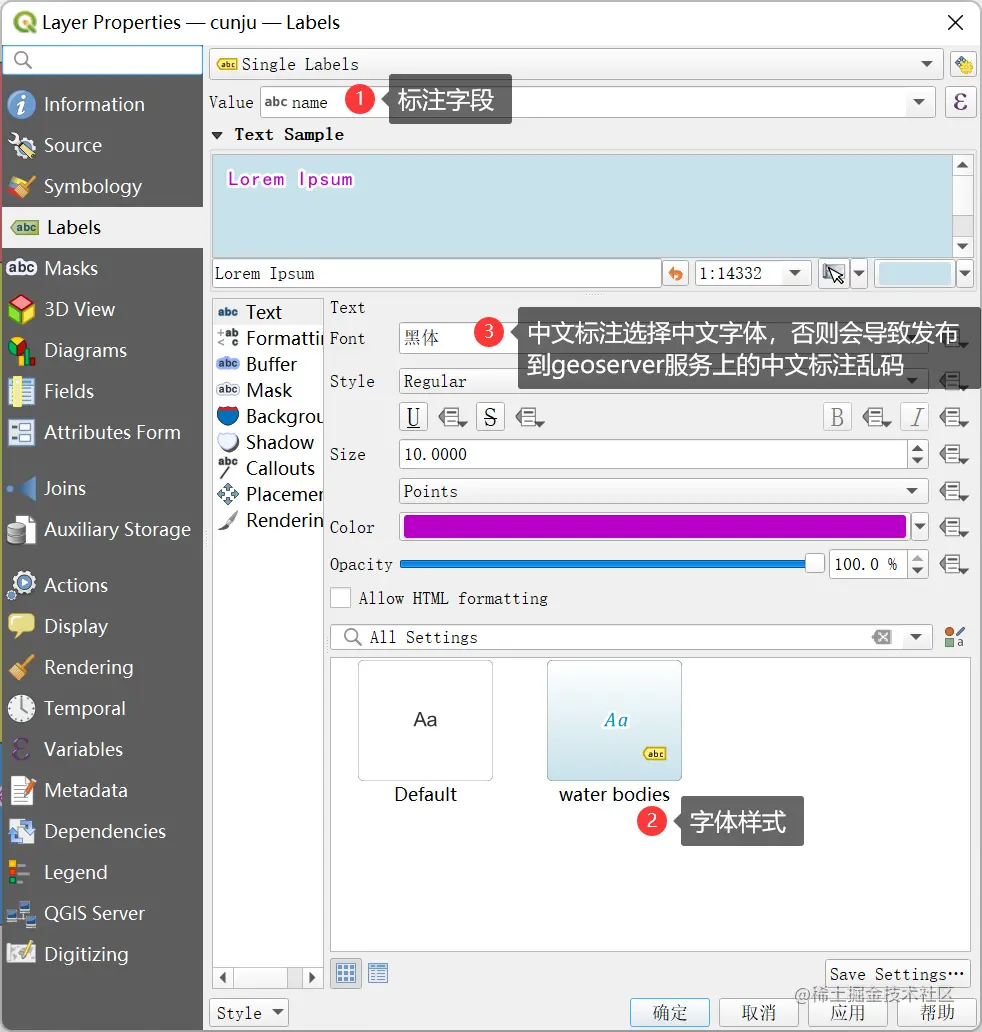This screenshot has height=1032, width=982.
Task: Open the Points size unit dropdown
Action: 663,491
